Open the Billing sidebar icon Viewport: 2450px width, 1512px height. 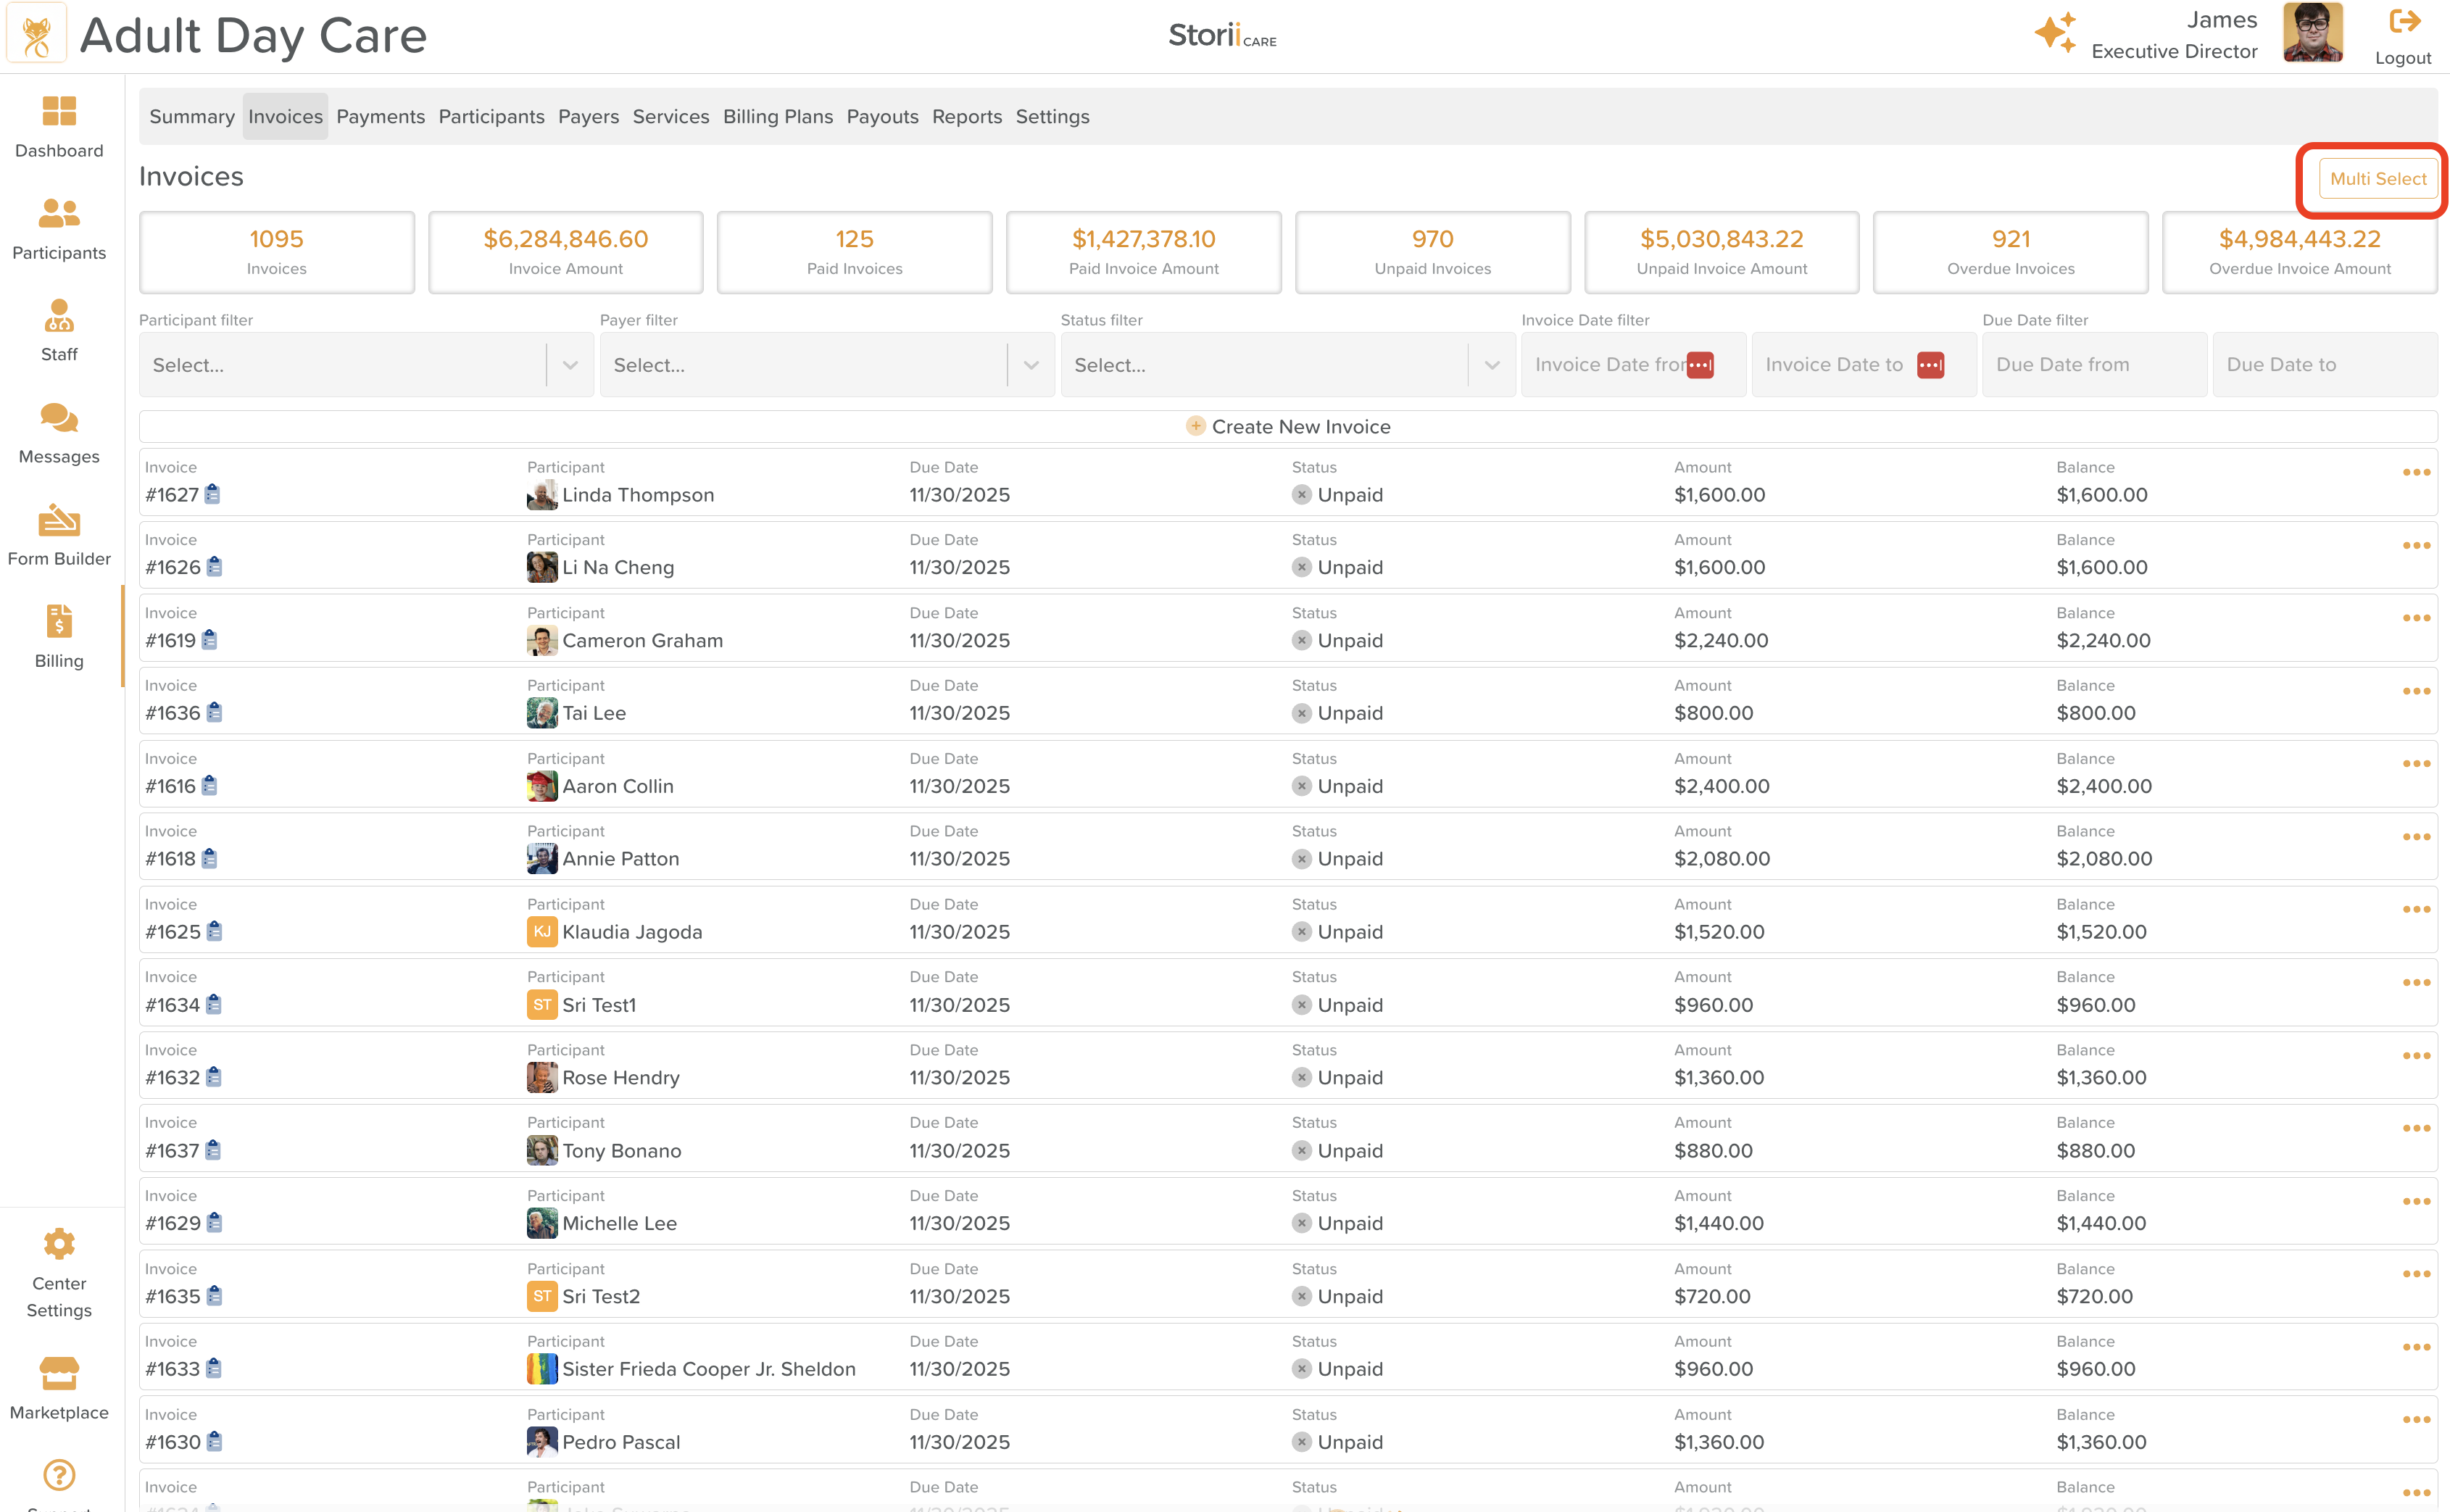point(59,622)
